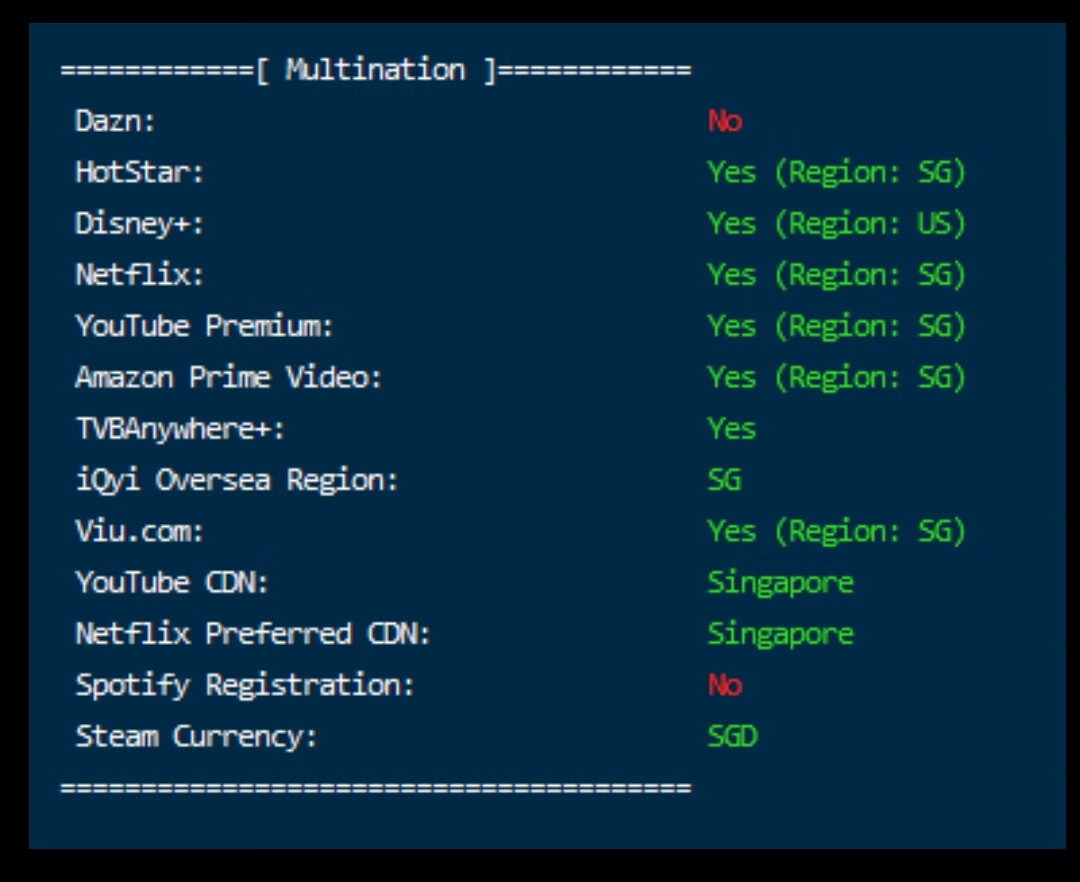The image size is (1080, 882).
Task: Click the Netflix label
Action: [140, 275]
